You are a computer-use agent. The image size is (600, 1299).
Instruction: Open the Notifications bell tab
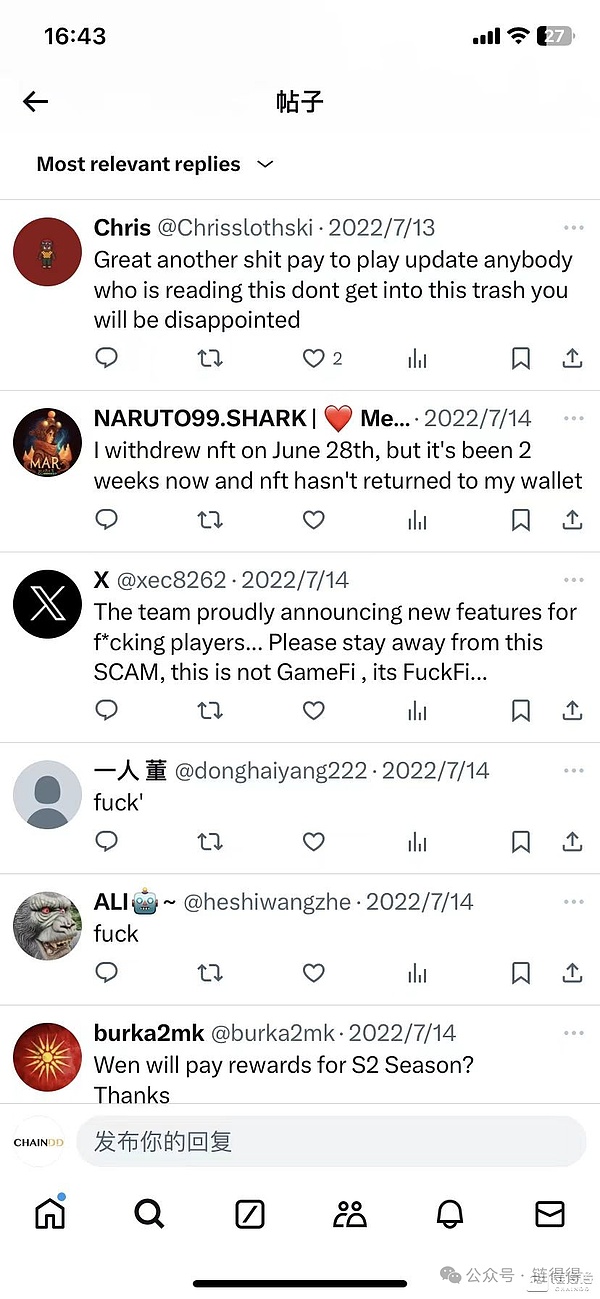point(450,1213)
